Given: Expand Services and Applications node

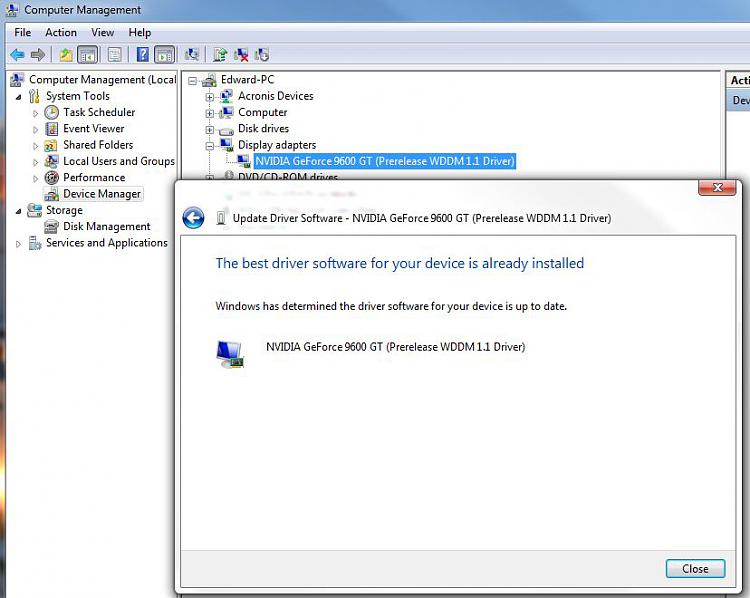Looking at the screenshot, I should (x=18, y=244).
